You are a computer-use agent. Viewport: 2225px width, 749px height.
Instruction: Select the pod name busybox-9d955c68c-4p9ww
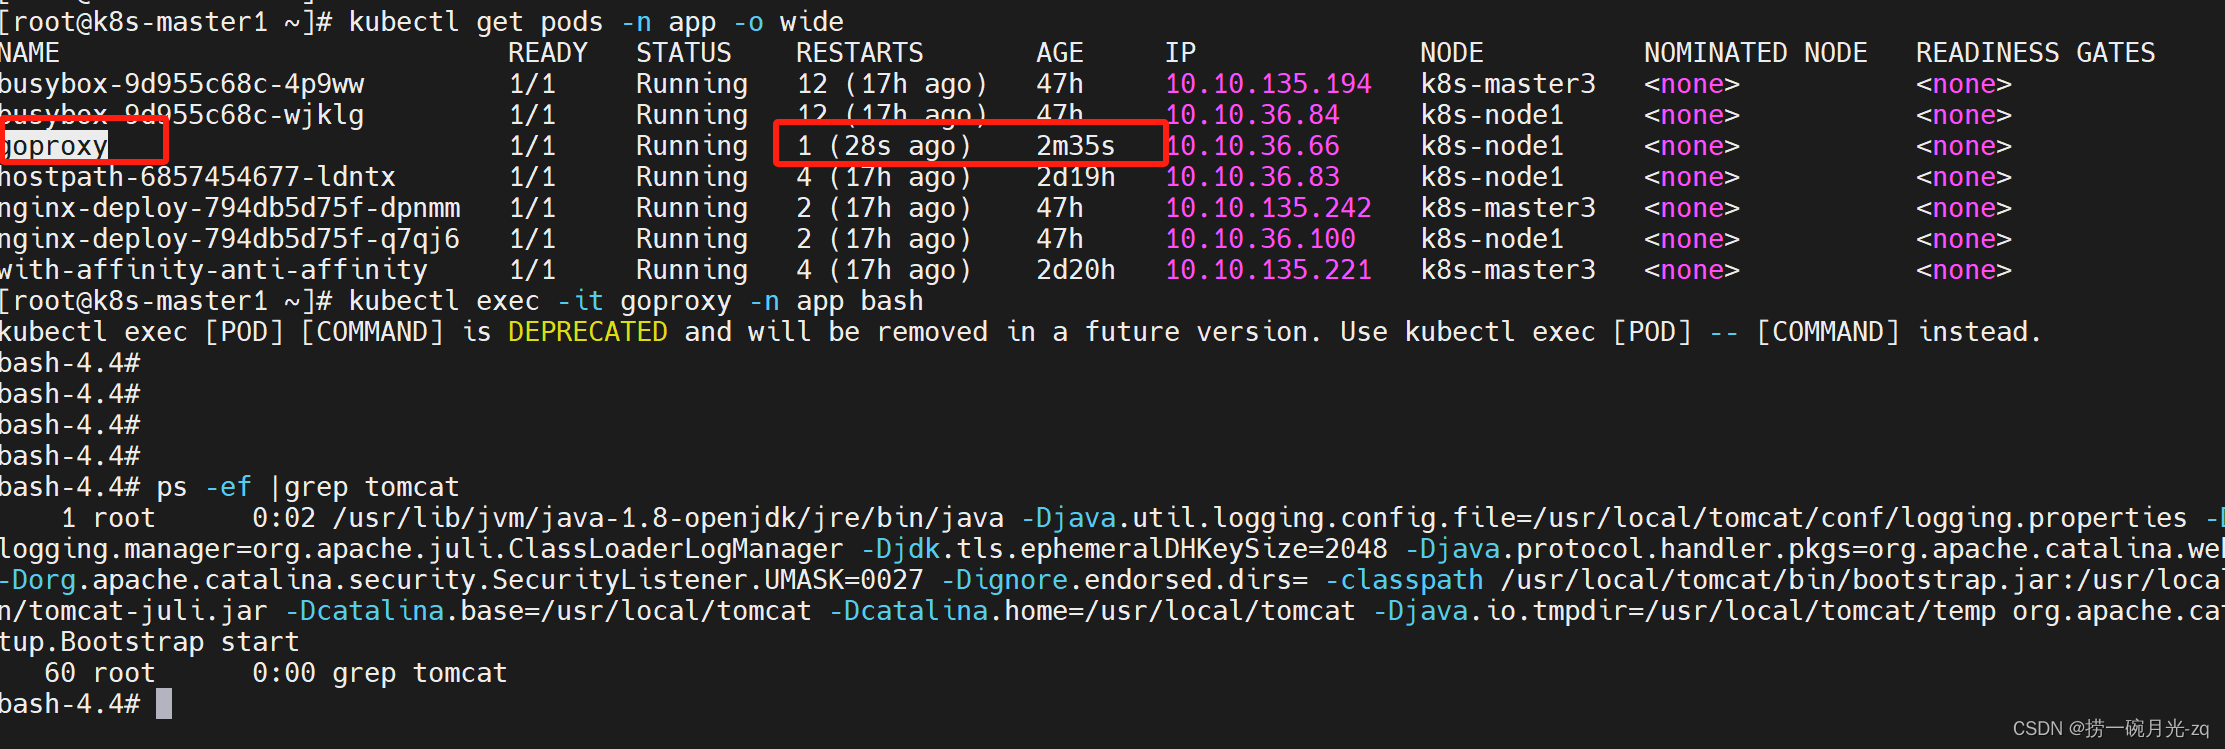click(x=182, y=84)
